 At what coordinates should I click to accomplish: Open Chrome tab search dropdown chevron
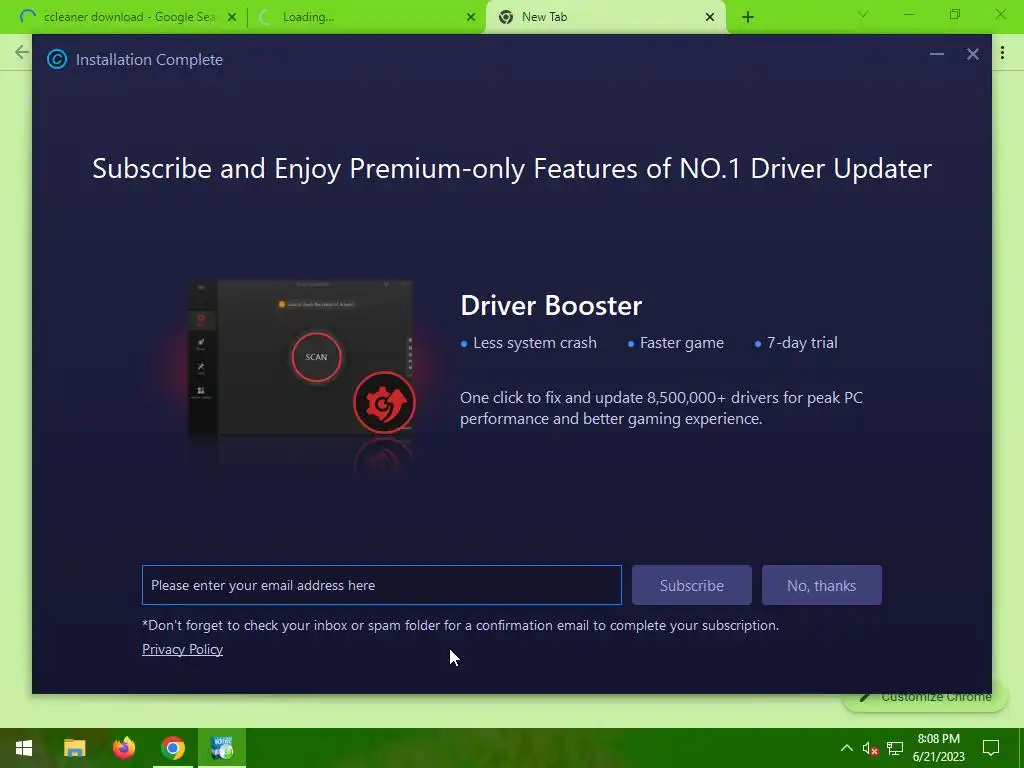pyautogui.click(x=863, y=14)
